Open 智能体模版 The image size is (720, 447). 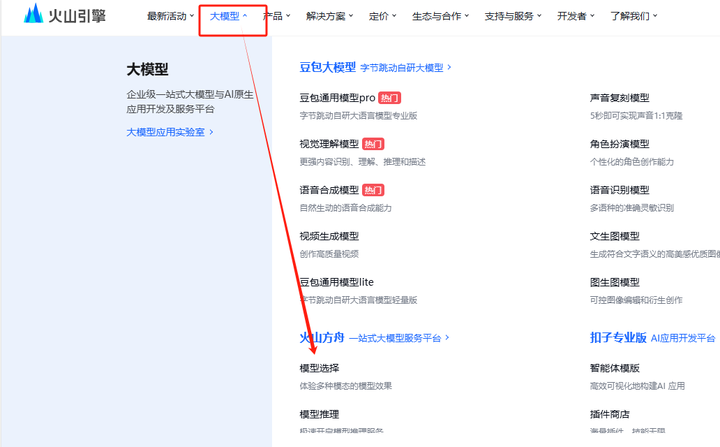click(614, 368)
